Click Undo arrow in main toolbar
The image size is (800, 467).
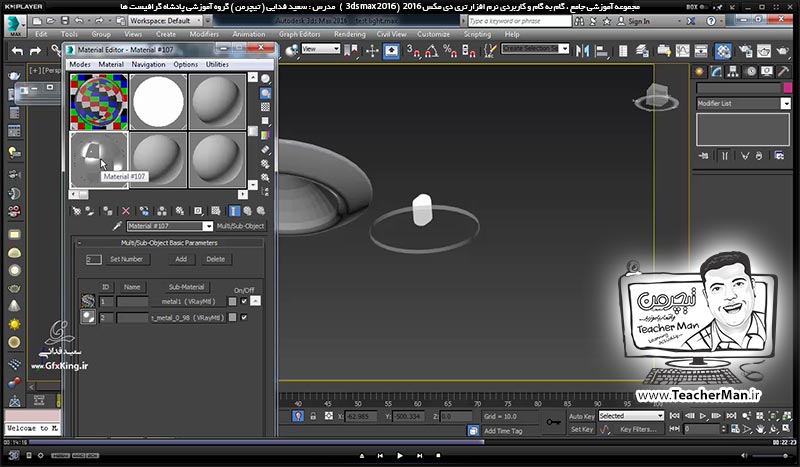[17, 51]
